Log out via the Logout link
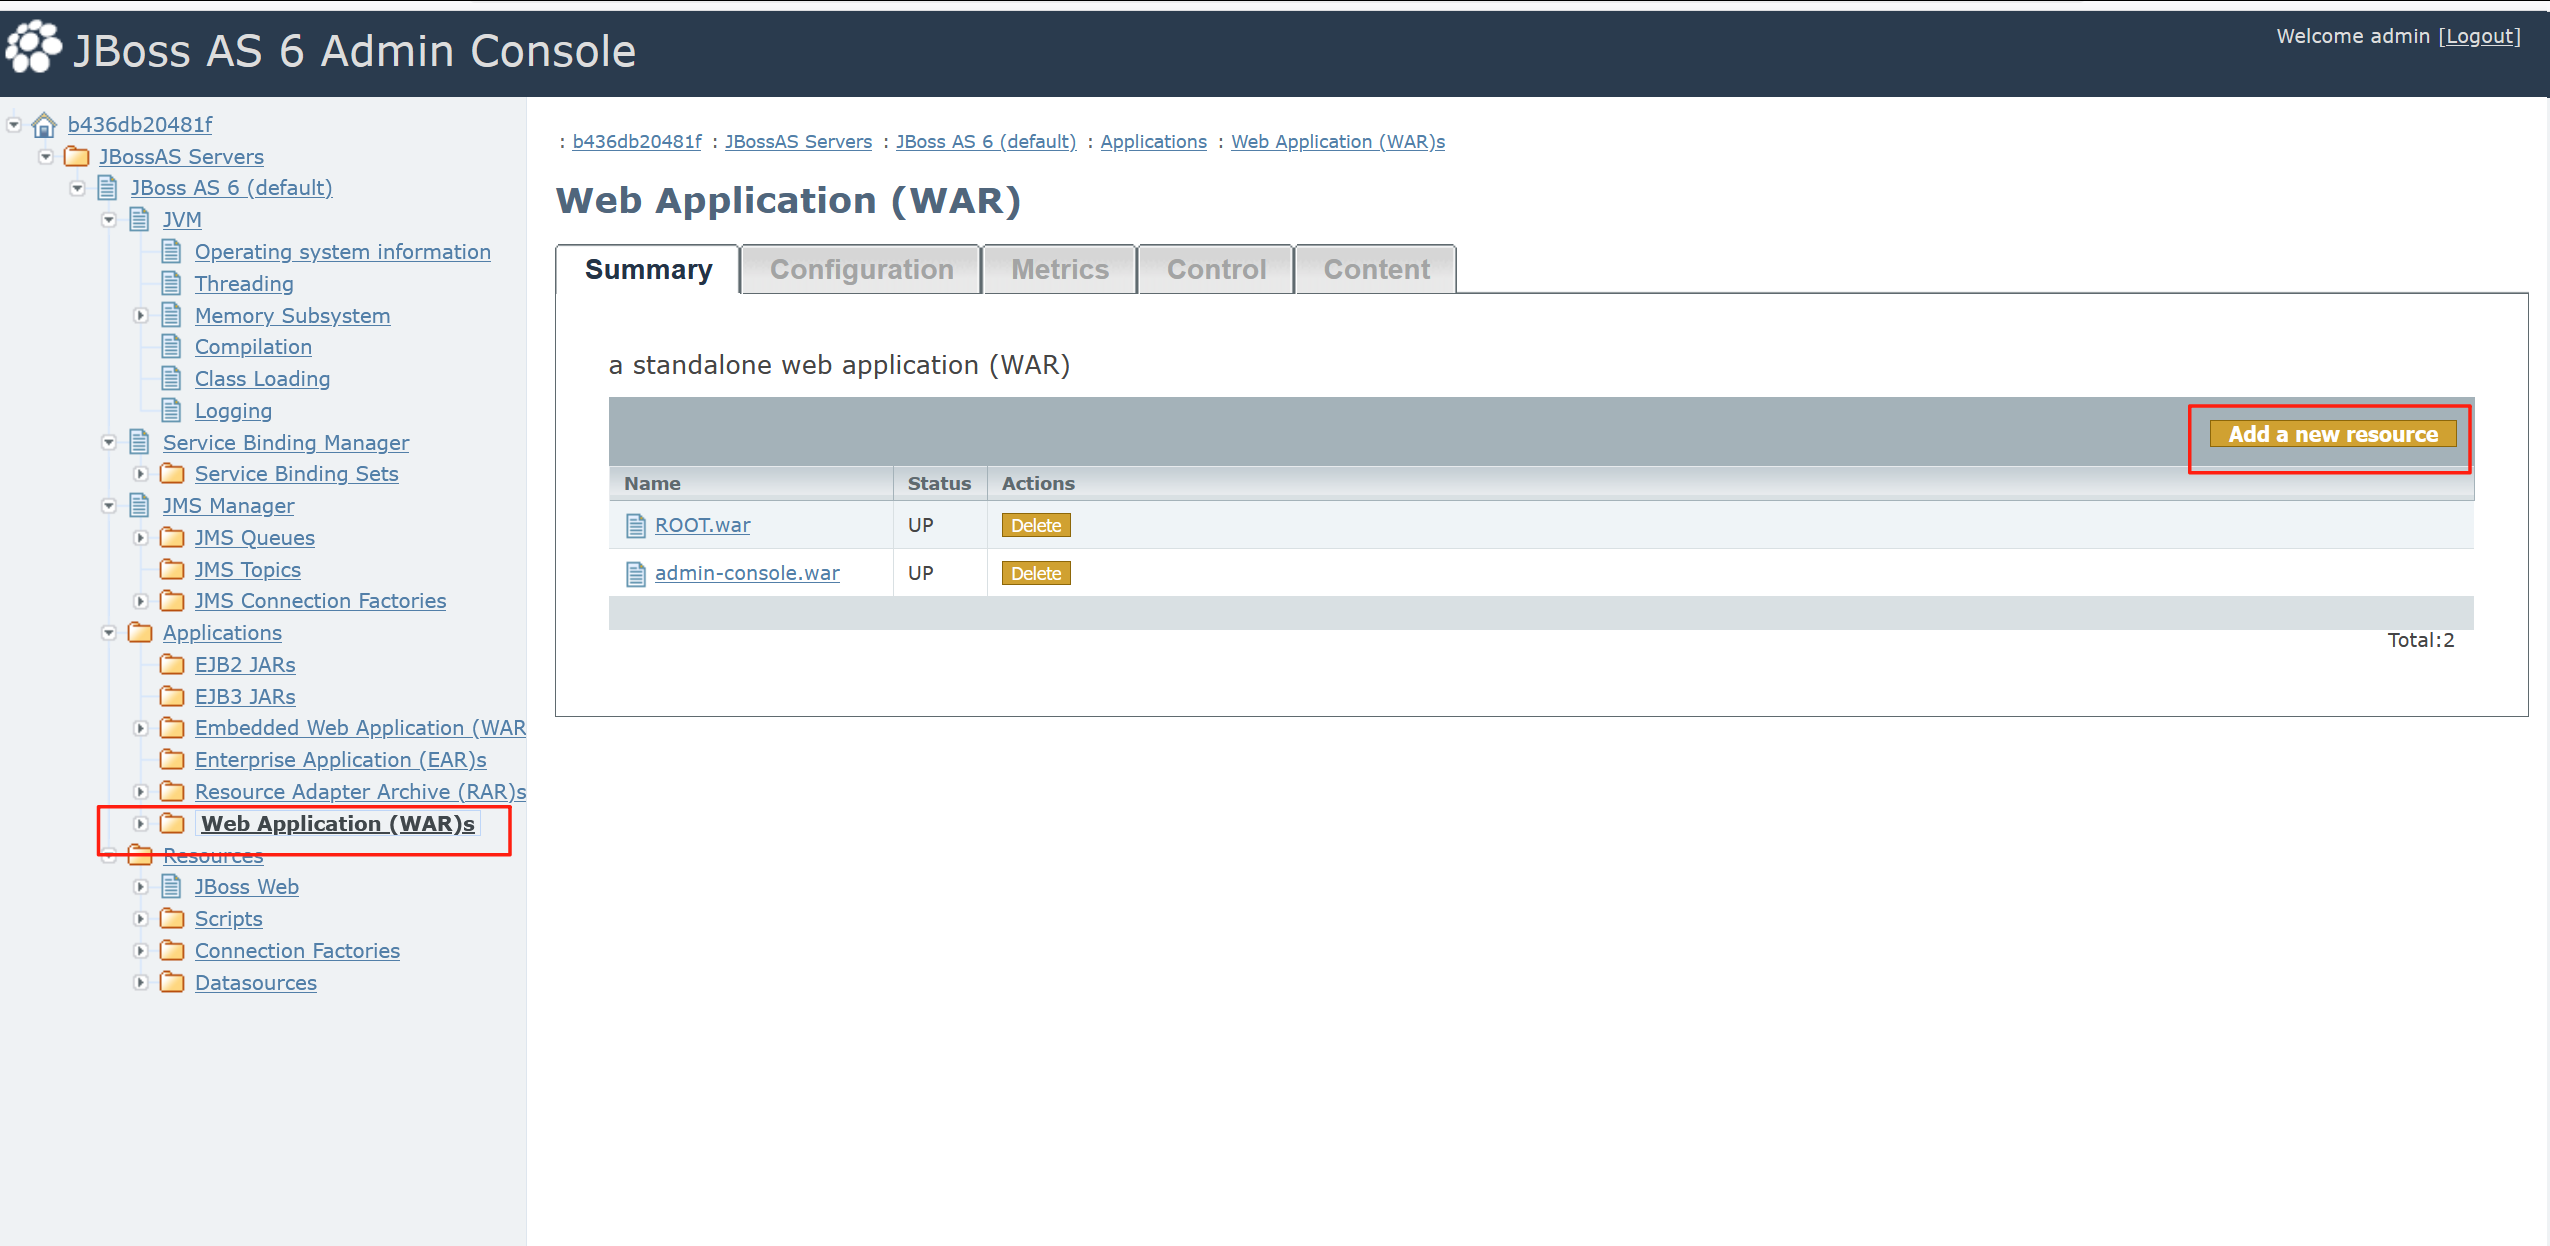2550x1246 pixels. pyautogui.click(x=2479, y=36)
